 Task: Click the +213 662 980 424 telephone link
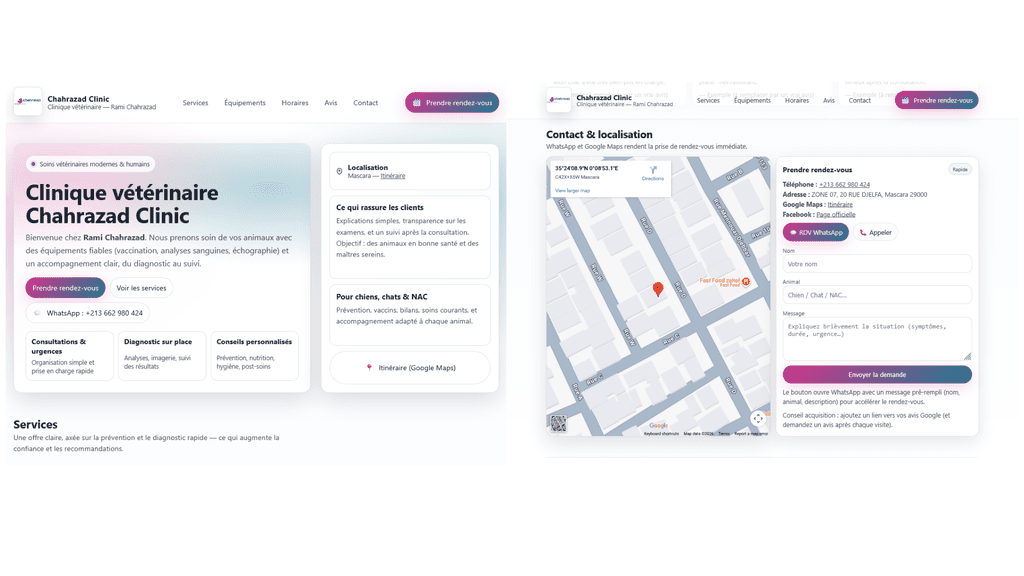tap(844, 185)
